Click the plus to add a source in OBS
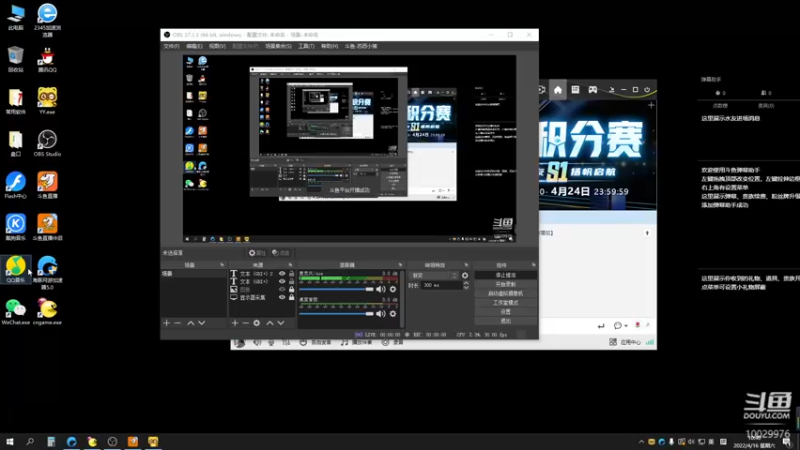This screenshot has width=800, height=450. (235, 323)
